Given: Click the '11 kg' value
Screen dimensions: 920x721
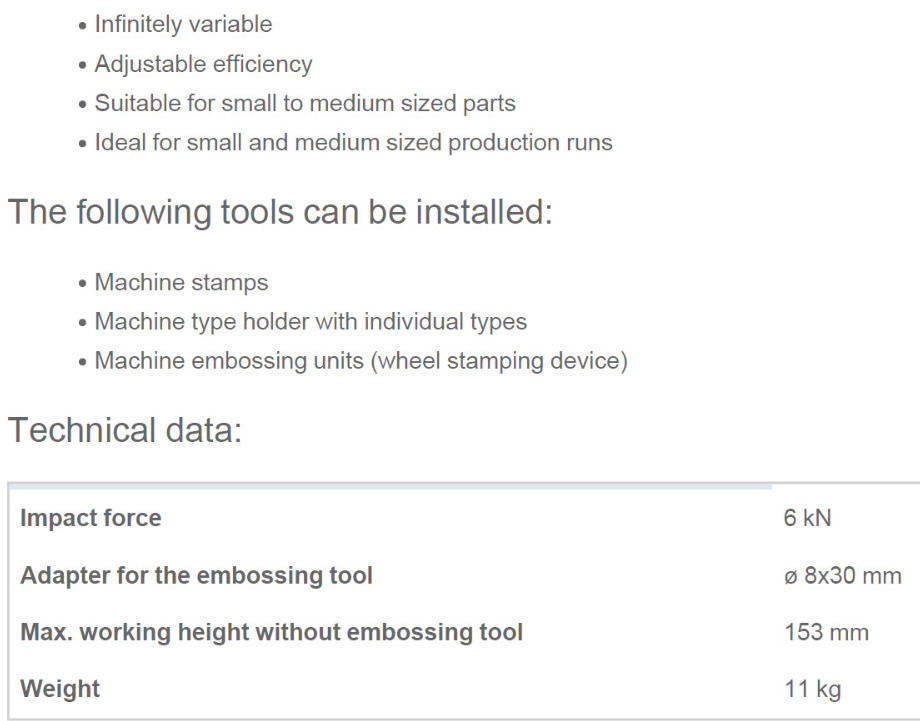Looking at the screenshot, I should (813, 689).
